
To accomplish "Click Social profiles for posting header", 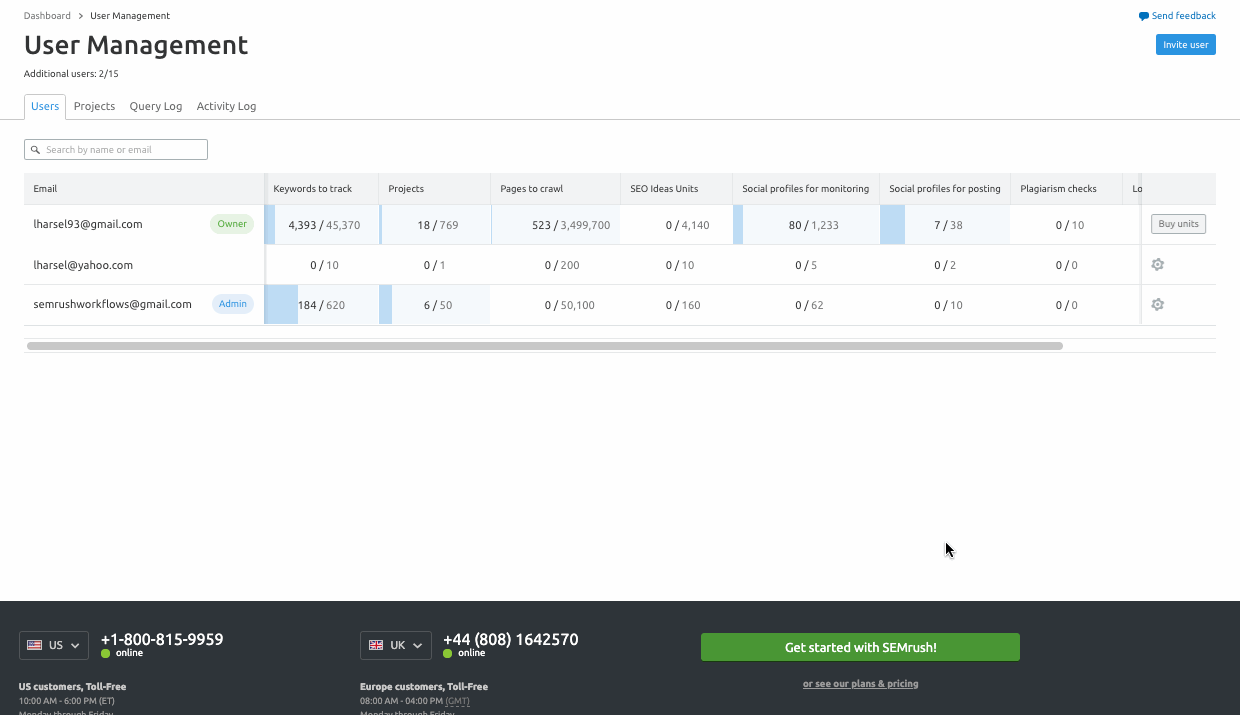I will (x=945, y=189).
